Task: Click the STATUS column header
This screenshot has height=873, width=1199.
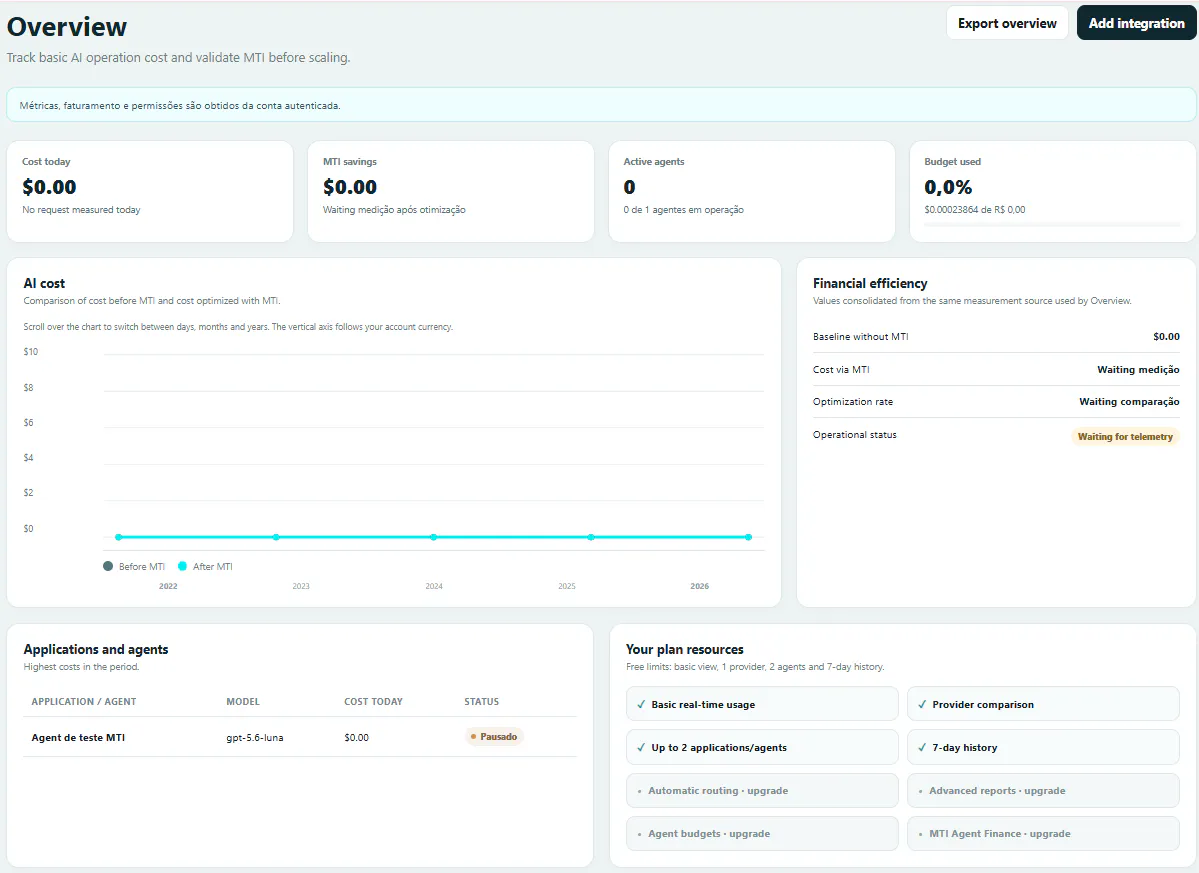Action: [482, 702]
